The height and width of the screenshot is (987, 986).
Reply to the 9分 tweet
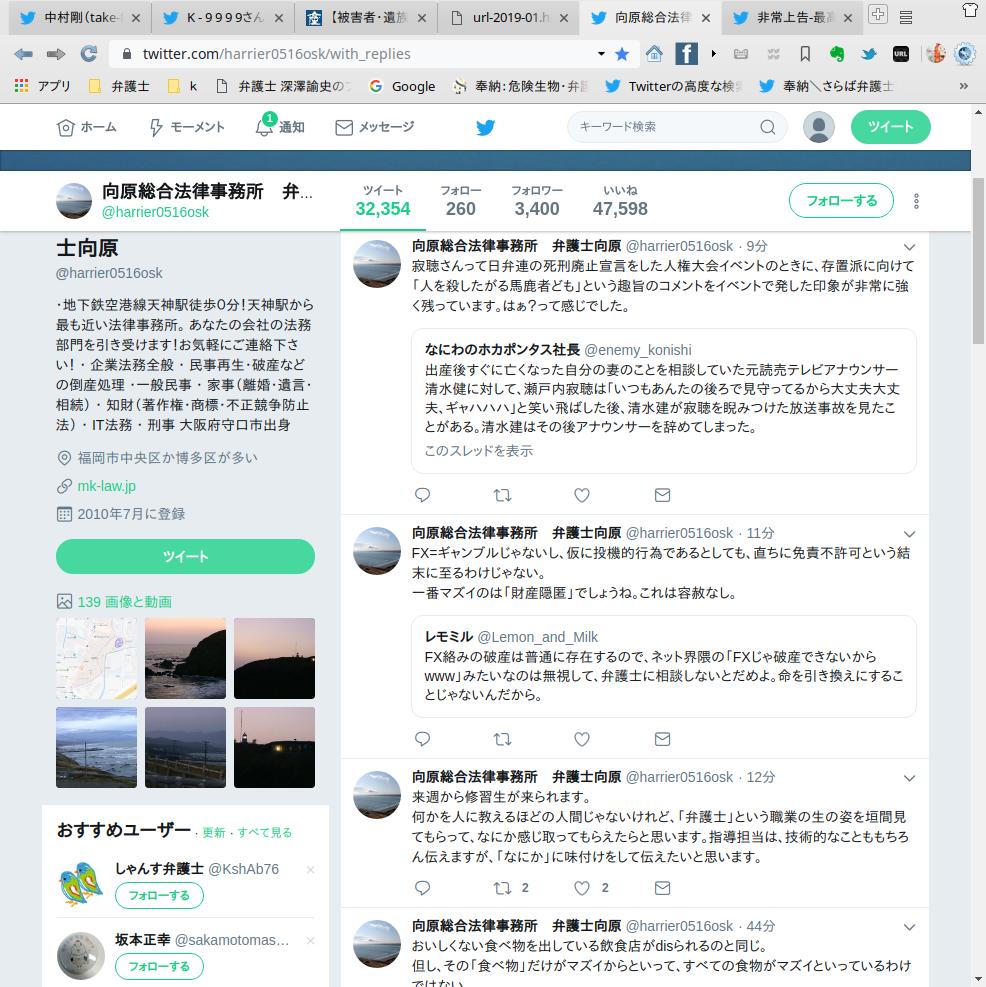click(x=422, y=495)
